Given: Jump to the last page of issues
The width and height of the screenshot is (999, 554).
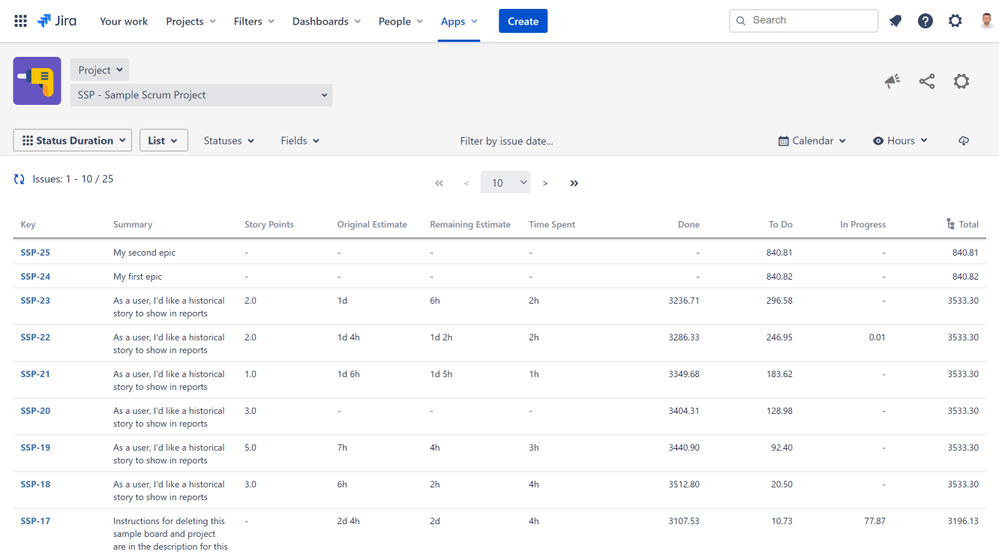Looking at the screenshot, I should 574,183.
